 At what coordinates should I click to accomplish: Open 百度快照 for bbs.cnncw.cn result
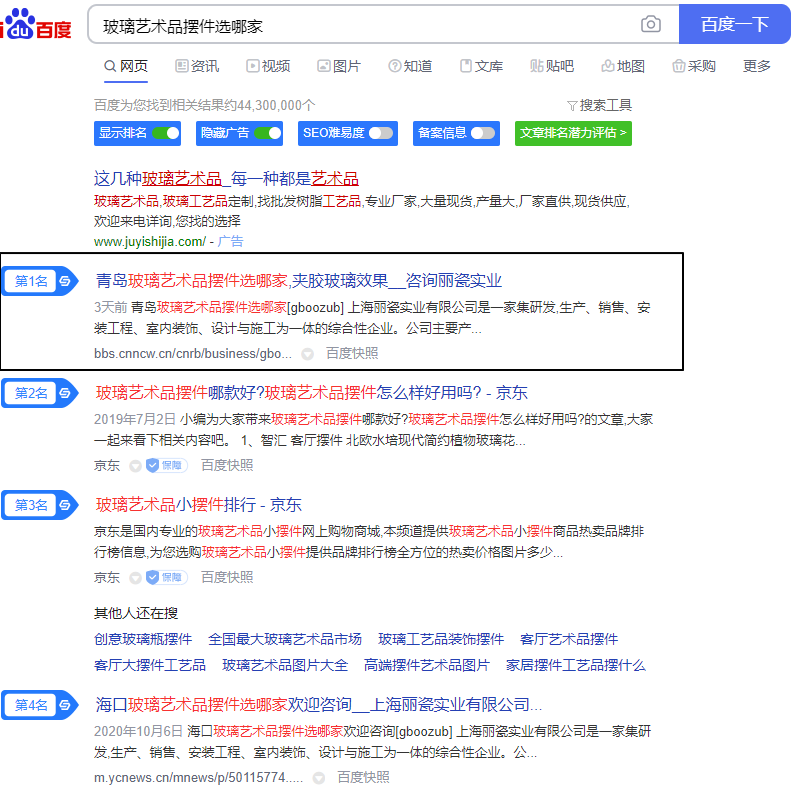(x=352, y=354)
